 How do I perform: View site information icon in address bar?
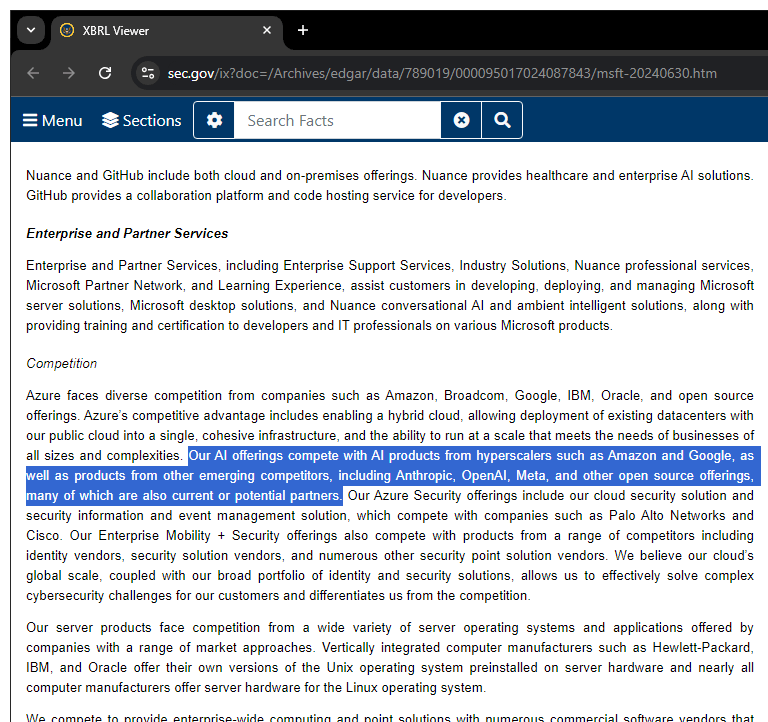(148, 73)
